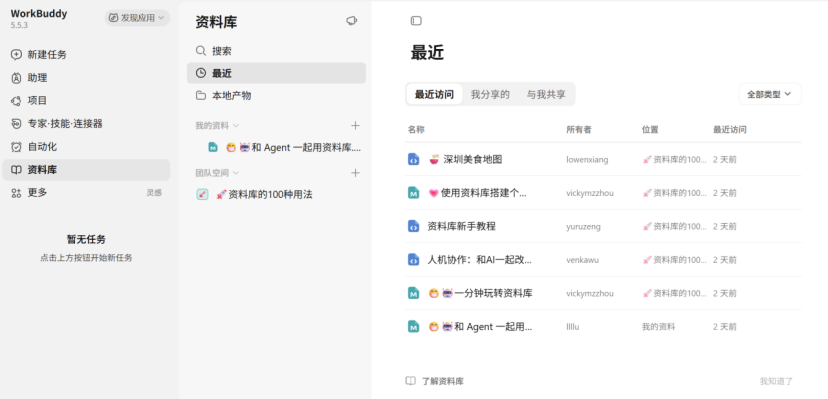The width and height of the screenshot is (828, 399).
Task: Click the location of 深圳美食地图 row
Action: (x=674, y=159)
